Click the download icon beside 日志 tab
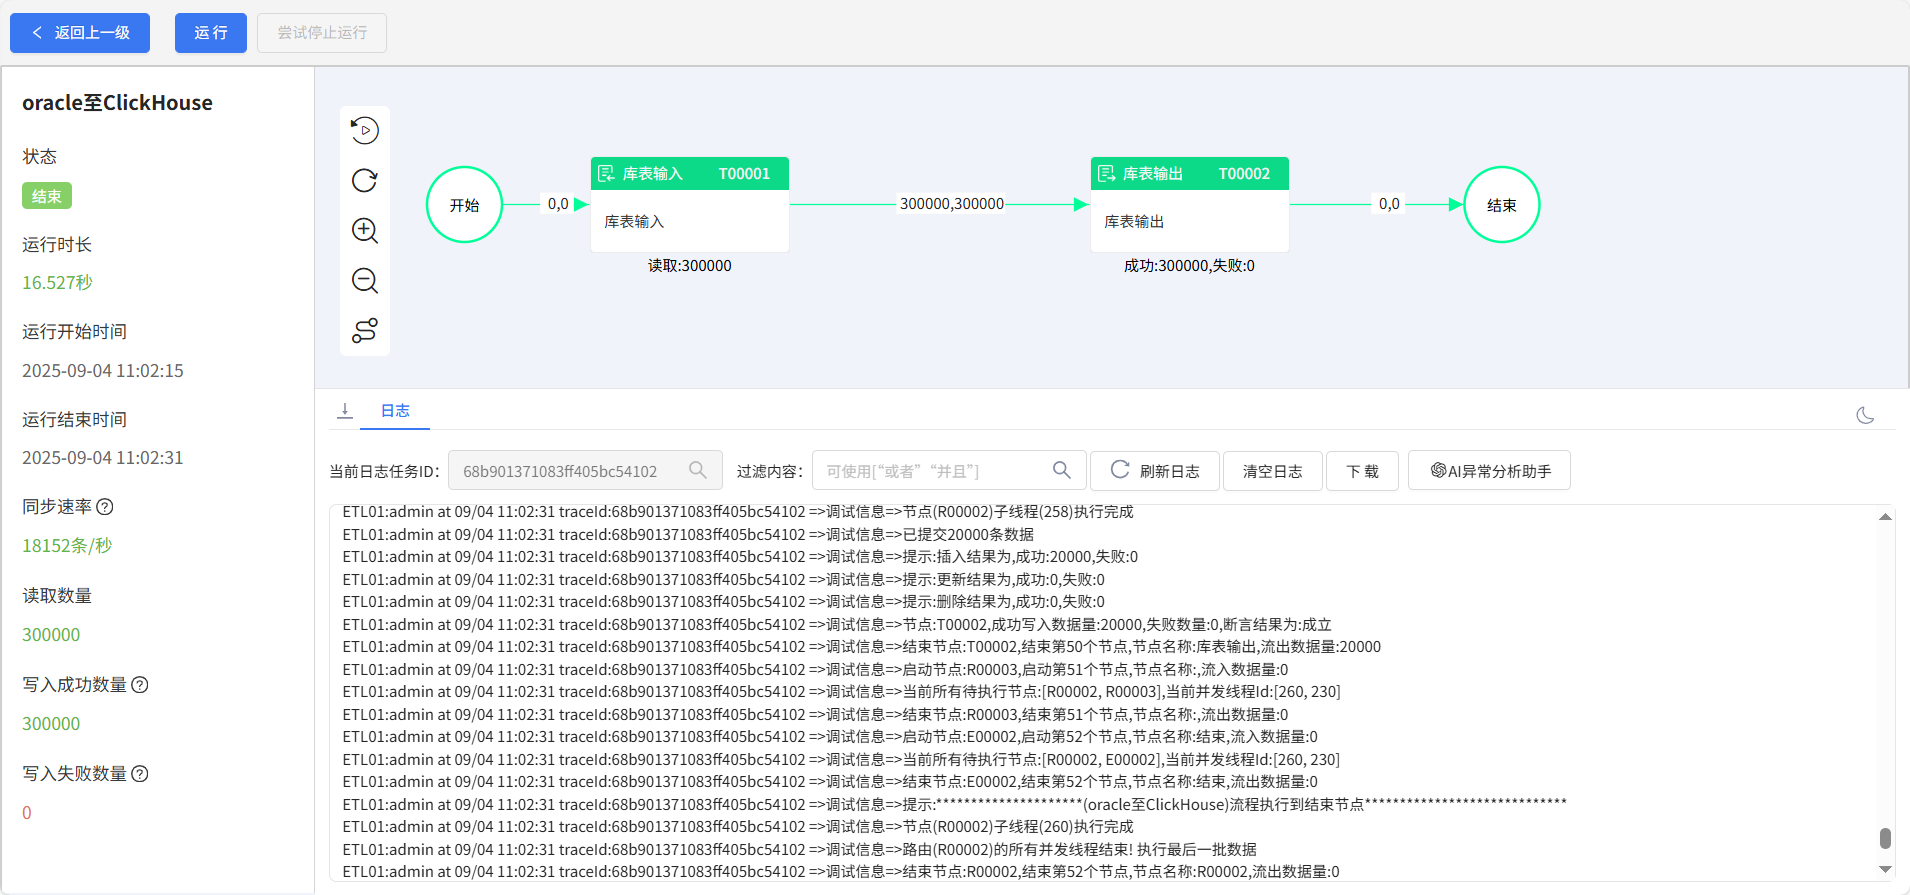 (345, 411)
